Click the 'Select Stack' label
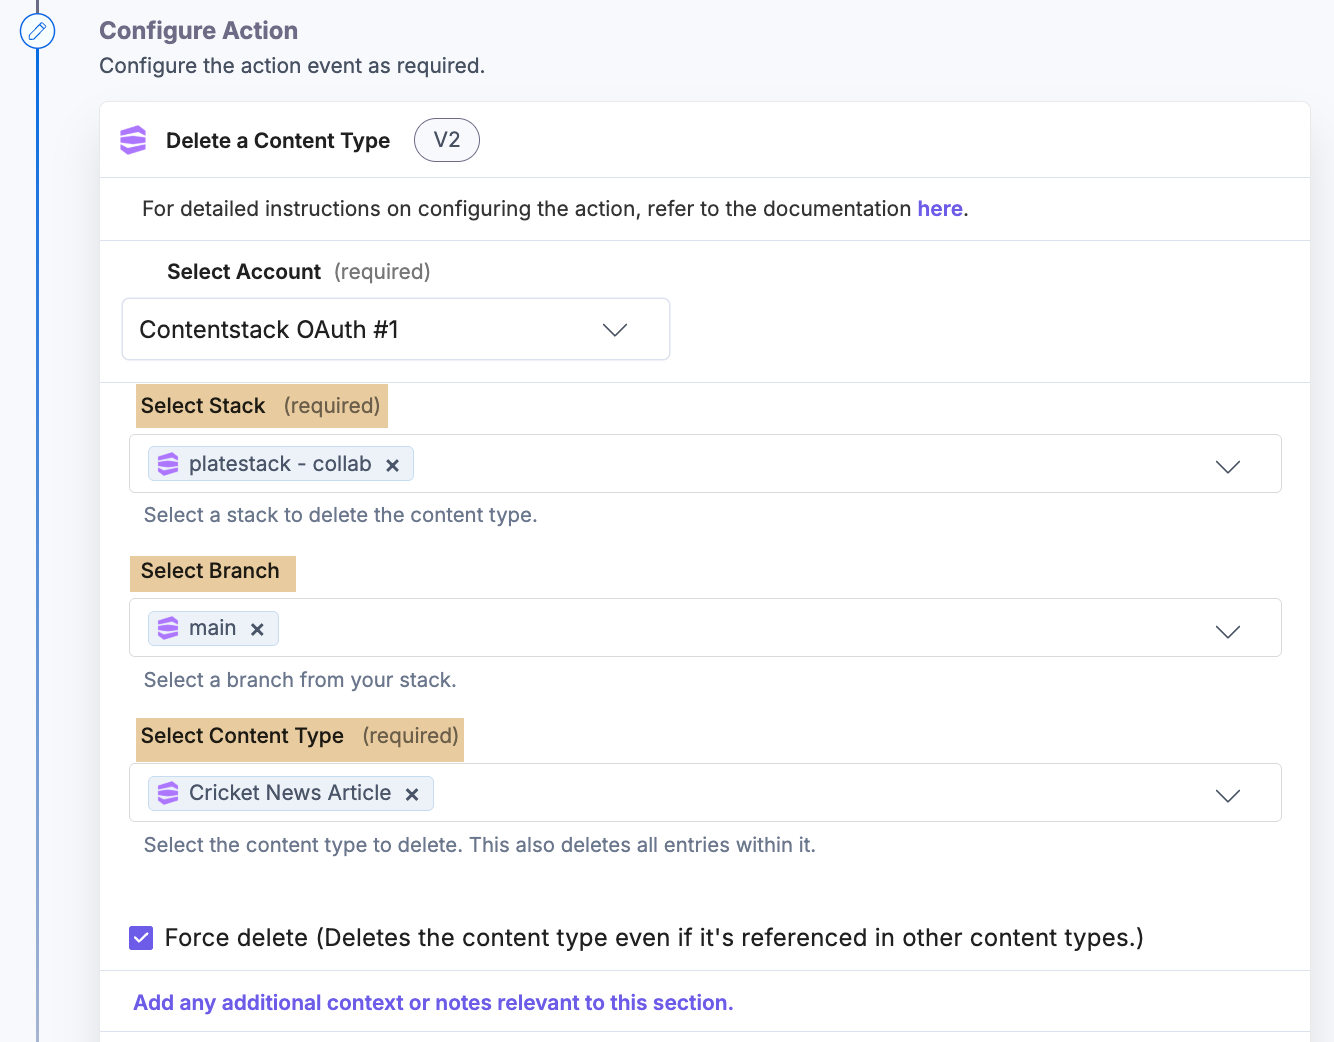The image size is (1334, 1042). [203, 406]
